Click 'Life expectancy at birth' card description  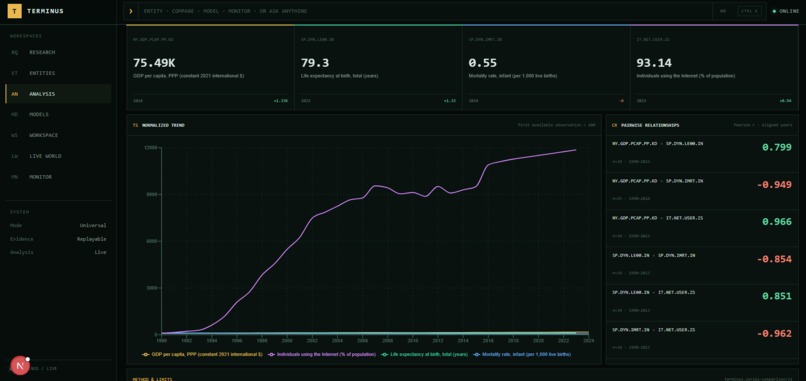340,76
